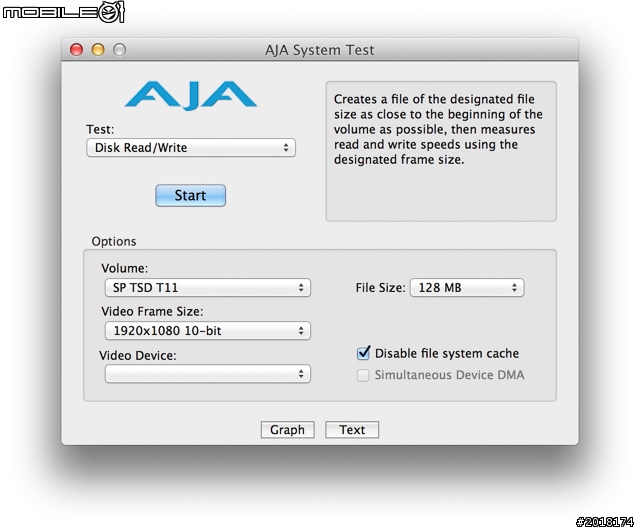Click the Mobile01 watermark logo
This screenshot has height=530, width=640.
pos(63,12)
